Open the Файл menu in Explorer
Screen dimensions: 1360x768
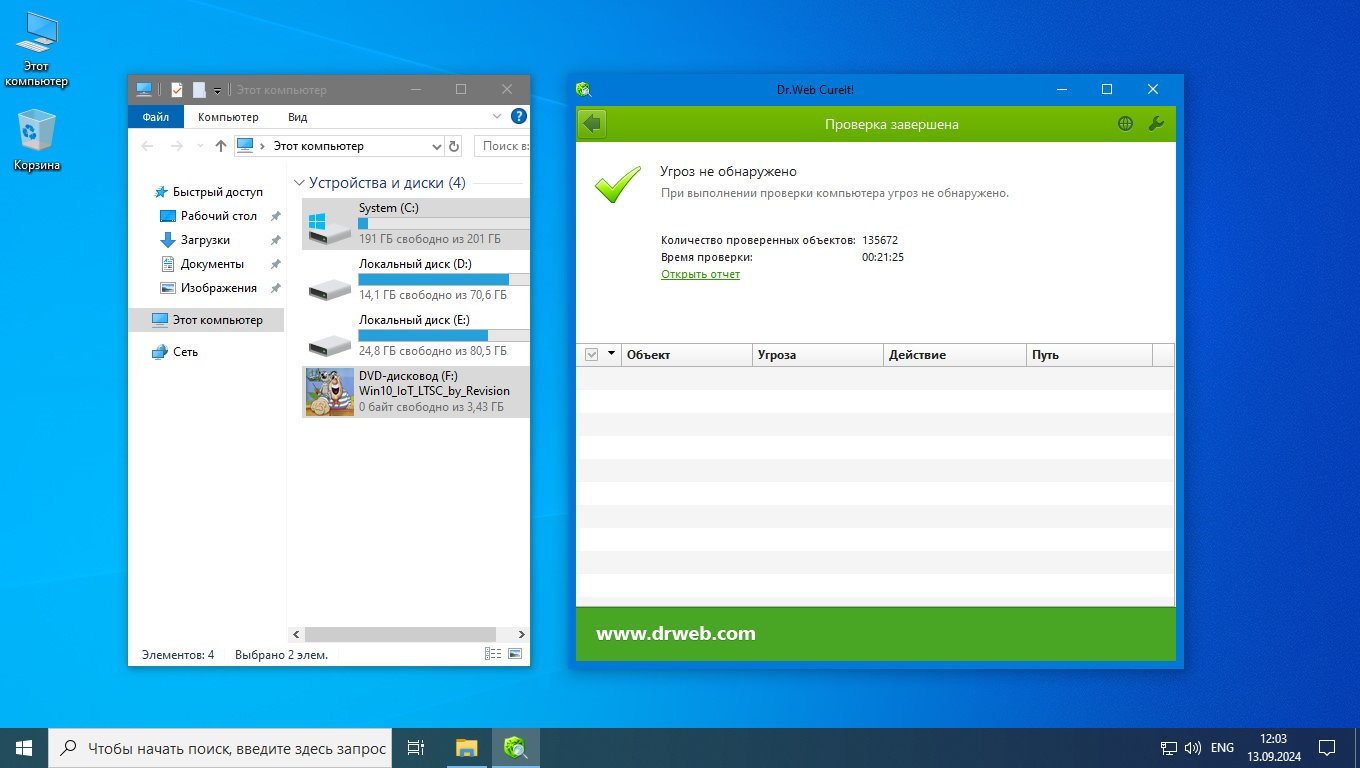point(156,117)
